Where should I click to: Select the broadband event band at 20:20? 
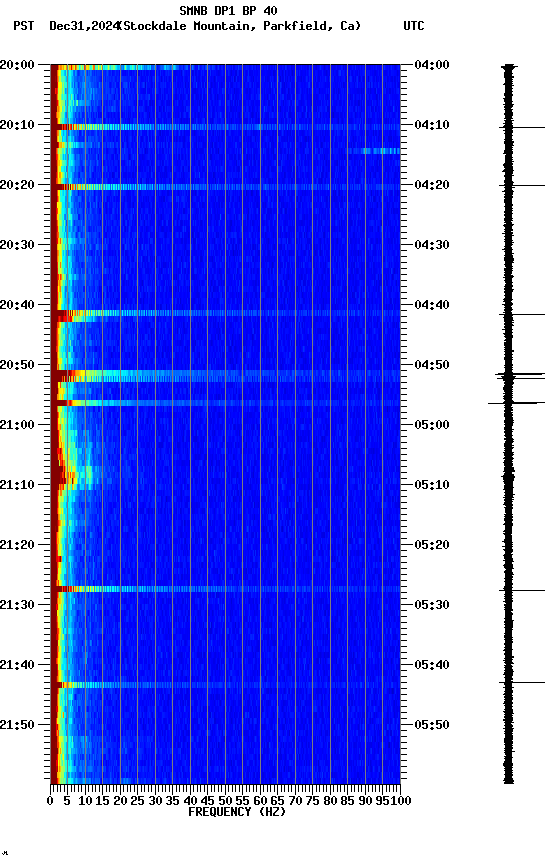coord(225,187)
